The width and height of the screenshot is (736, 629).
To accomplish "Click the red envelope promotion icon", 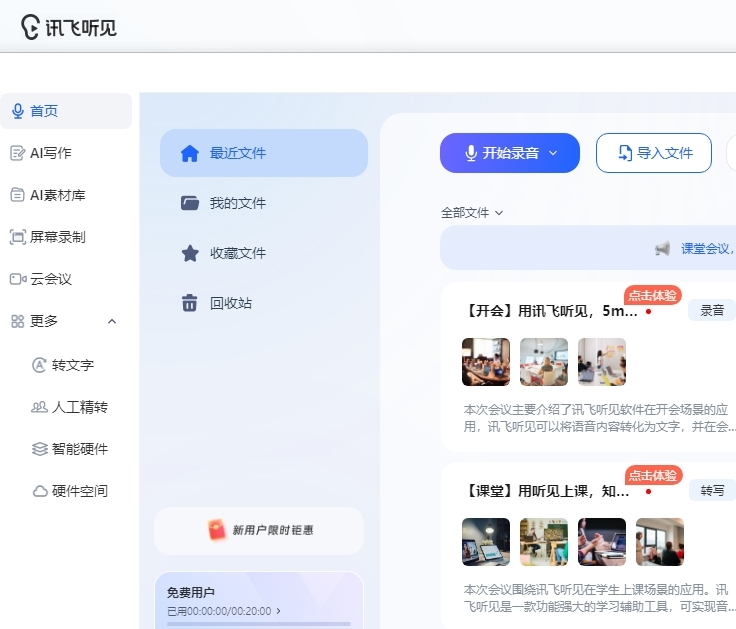I will tap(217, 530).
